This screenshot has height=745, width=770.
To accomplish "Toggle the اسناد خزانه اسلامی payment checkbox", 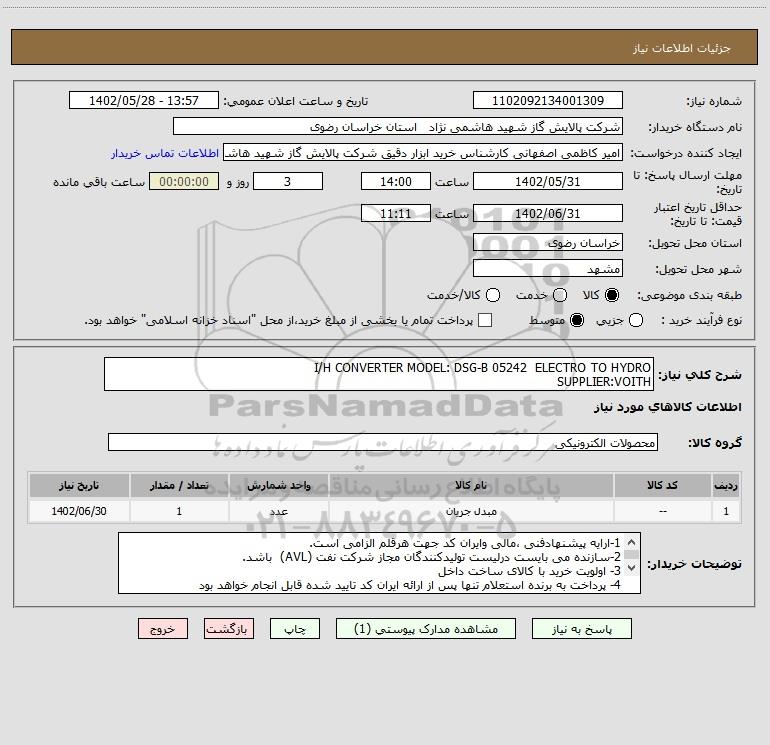I will [485, 320].
